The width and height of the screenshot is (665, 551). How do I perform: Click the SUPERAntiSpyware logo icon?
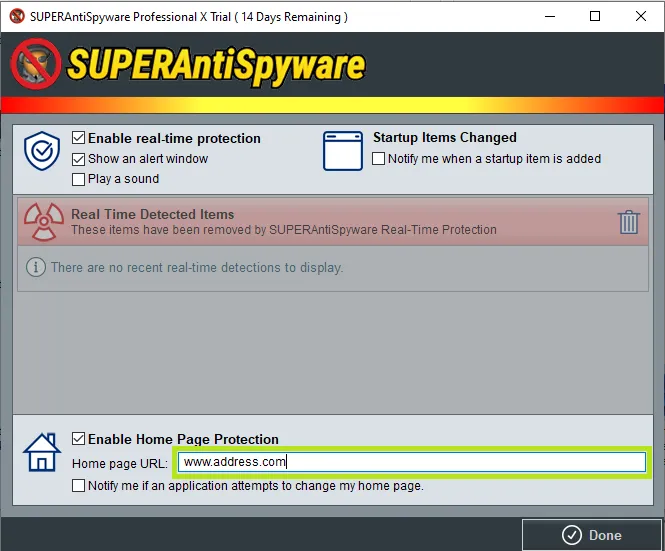36,64
